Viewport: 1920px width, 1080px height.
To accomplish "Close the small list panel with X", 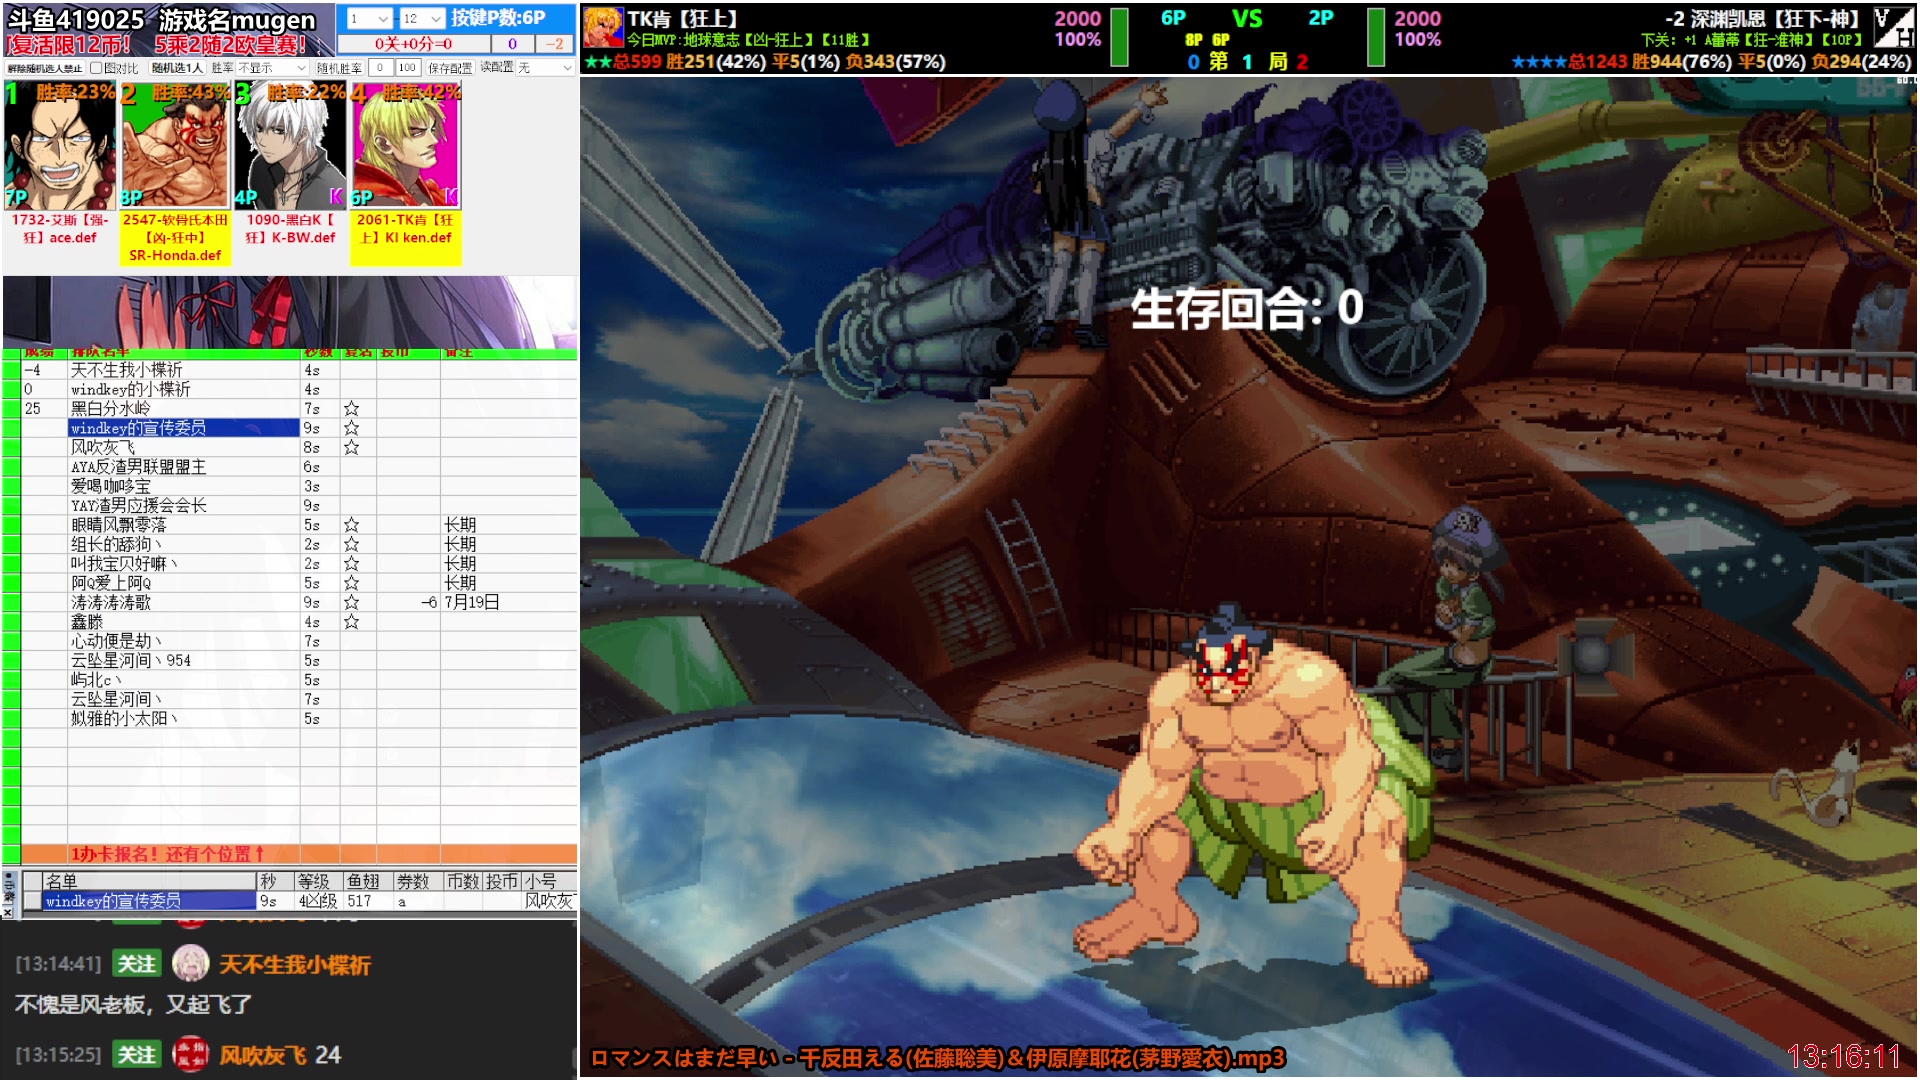I will point(8,912).
